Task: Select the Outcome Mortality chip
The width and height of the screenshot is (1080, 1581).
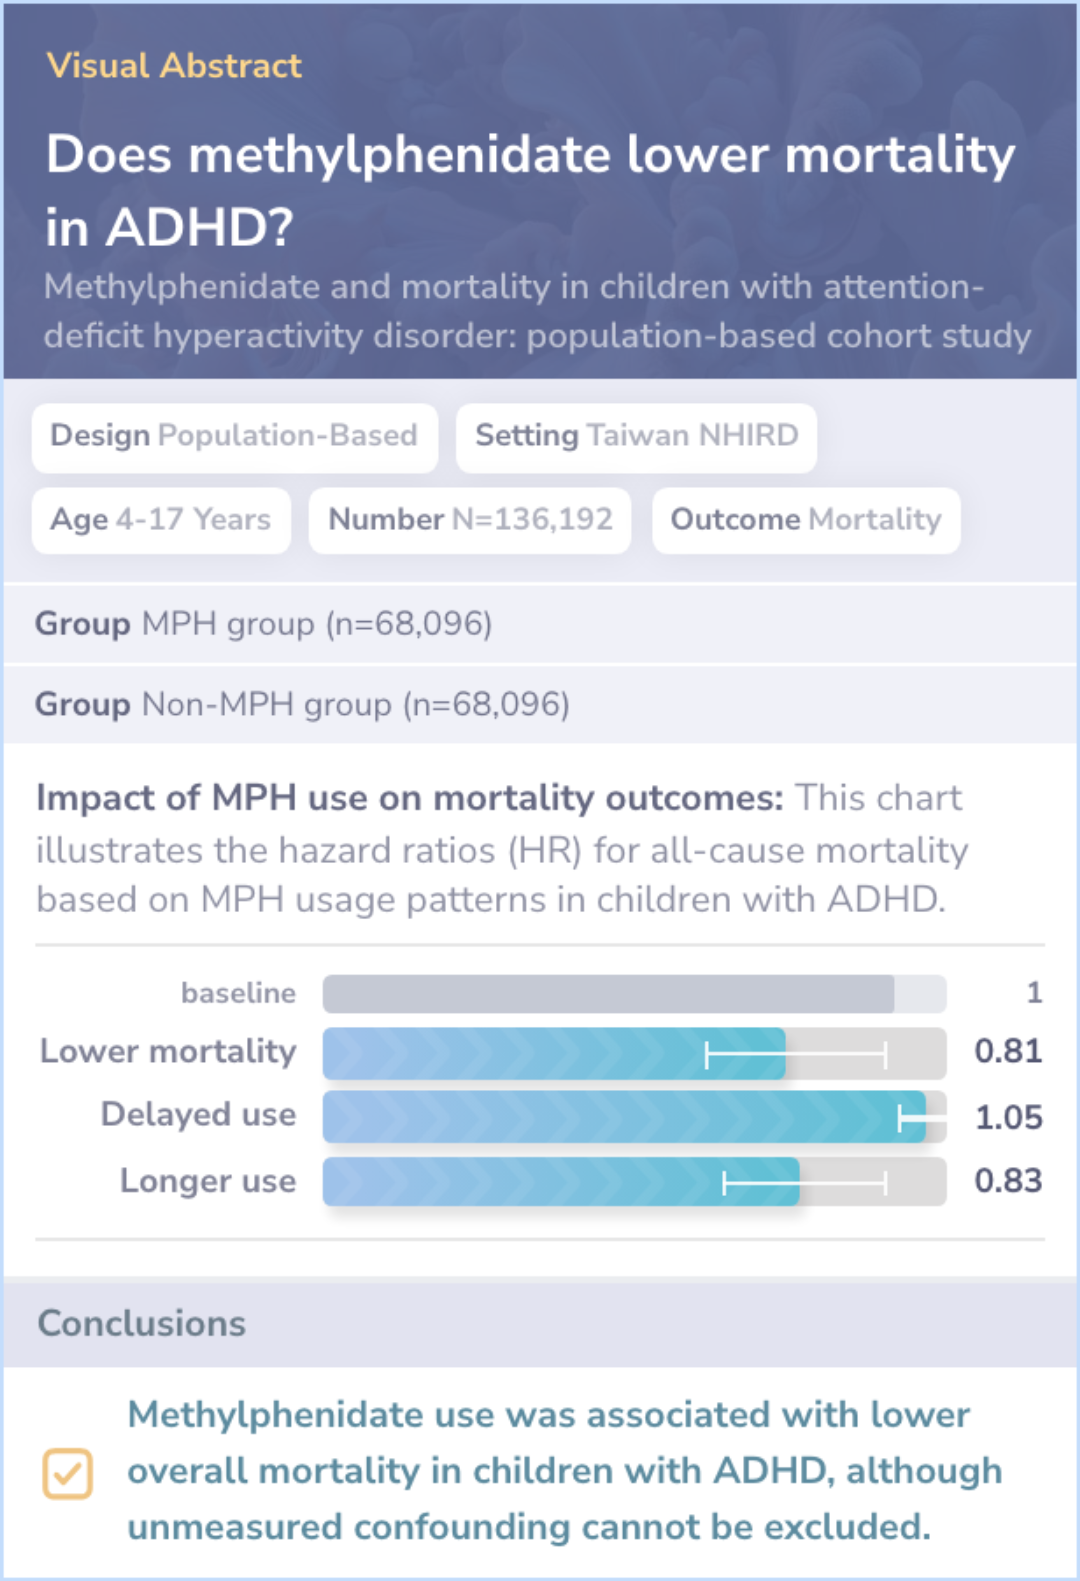Action: pyautogui.click(x=806, y=520)
